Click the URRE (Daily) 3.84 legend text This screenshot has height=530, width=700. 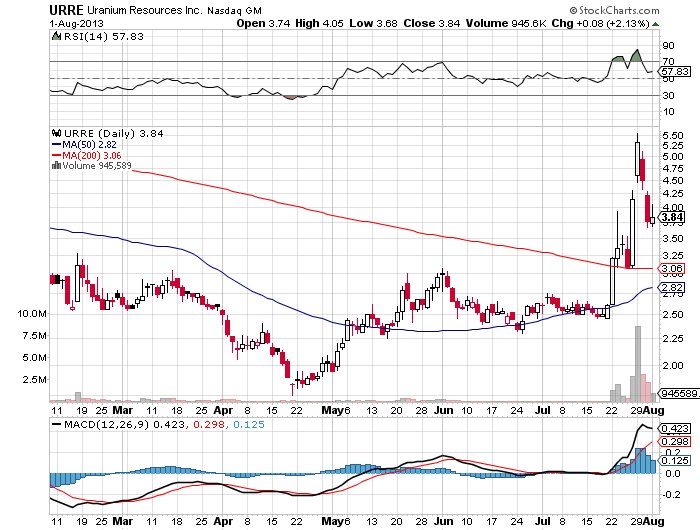(x=114, y=133)
